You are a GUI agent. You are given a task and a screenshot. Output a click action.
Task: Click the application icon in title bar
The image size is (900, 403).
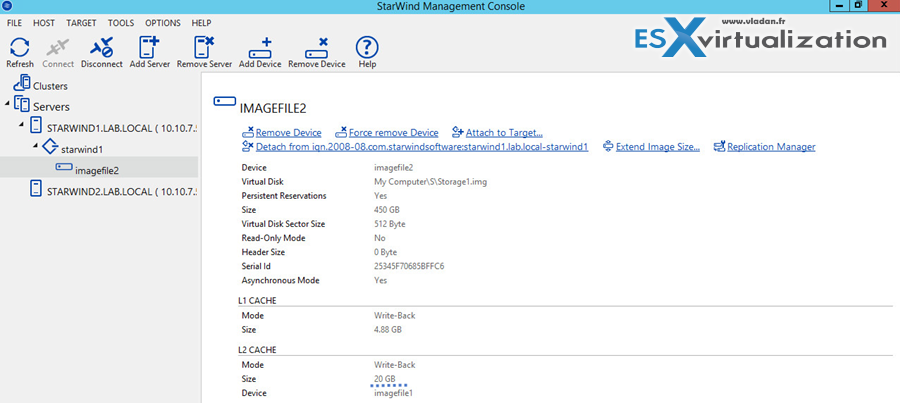click(x=7, y=6)
